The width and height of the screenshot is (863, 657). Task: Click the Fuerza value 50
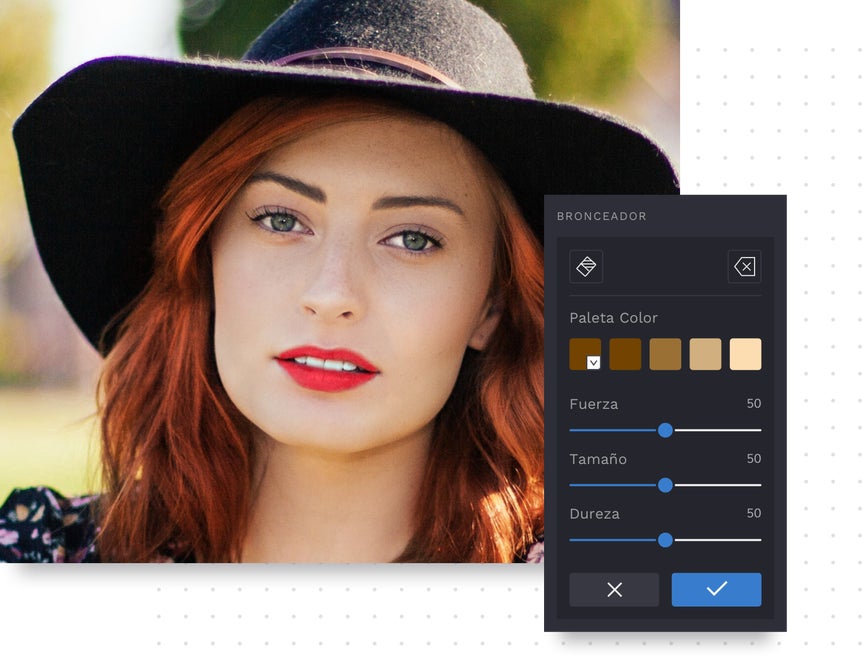click(753, 403)
